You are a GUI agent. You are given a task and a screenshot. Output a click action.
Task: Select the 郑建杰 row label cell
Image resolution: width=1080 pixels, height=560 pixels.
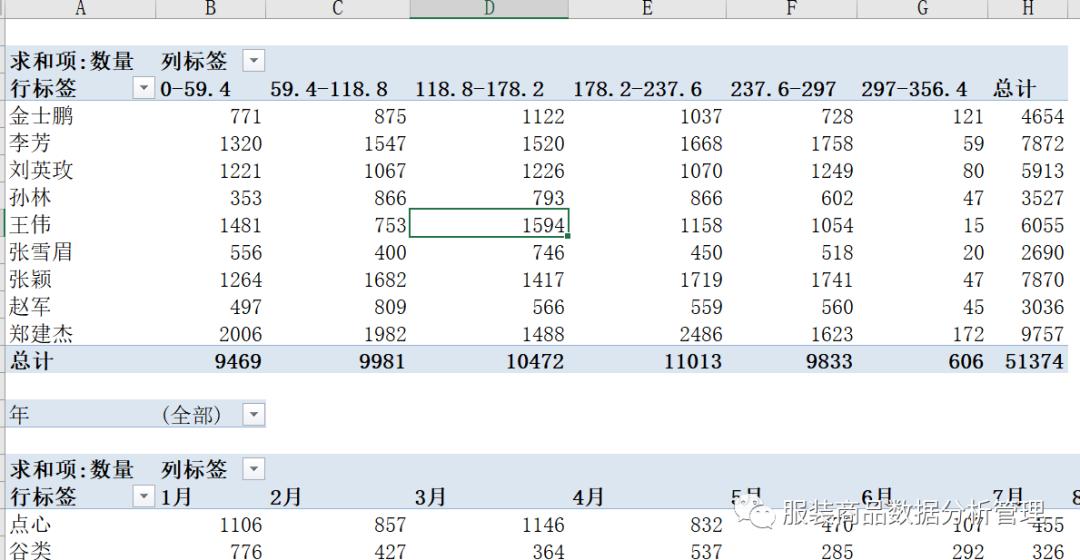[41, 334]
